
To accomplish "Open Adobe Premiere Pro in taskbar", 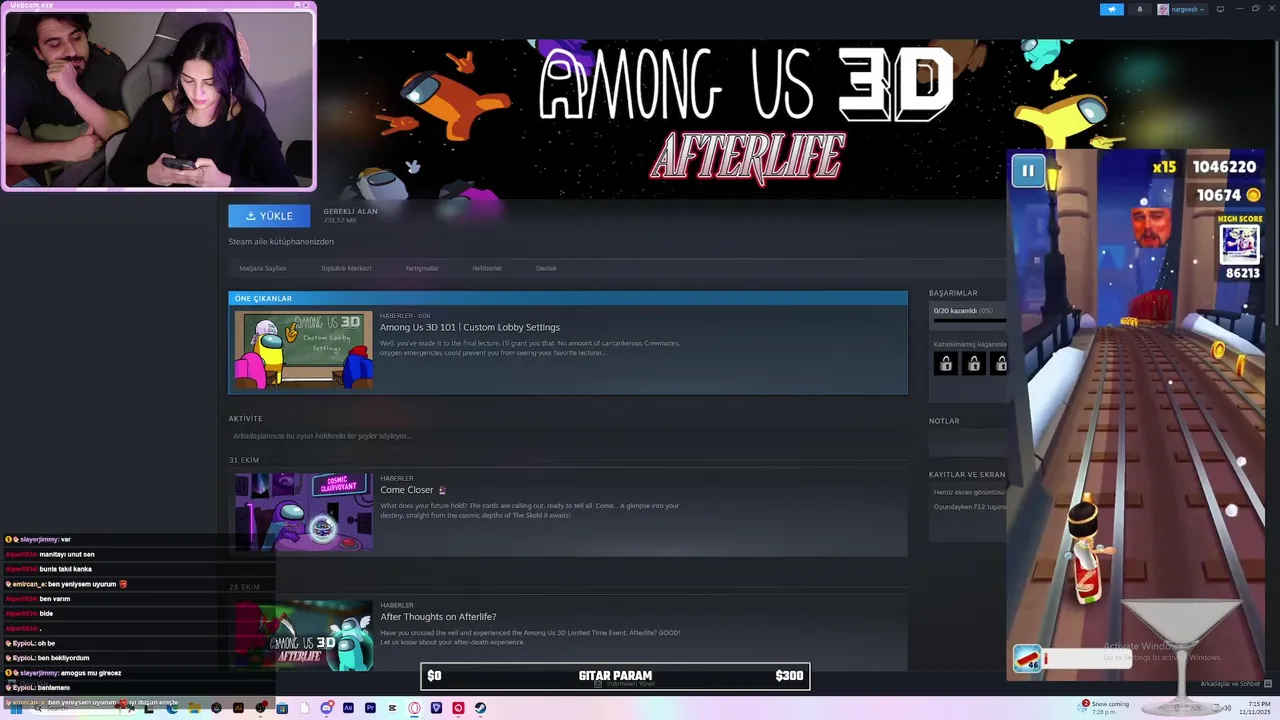I will [x=370, y=708].
